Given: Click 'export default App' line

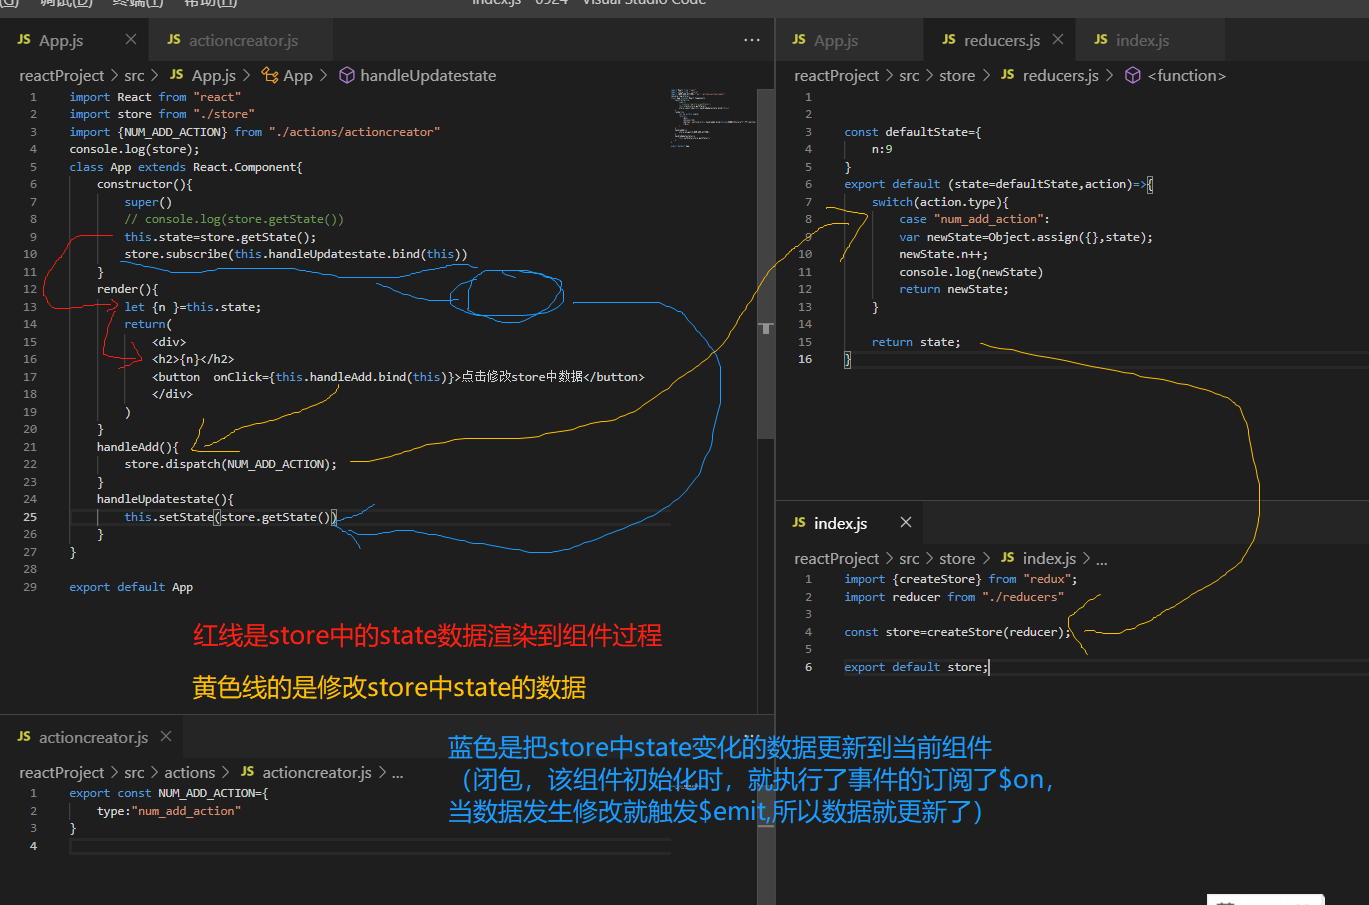Looking at the screenshot, I should click(x=131, y=587).
